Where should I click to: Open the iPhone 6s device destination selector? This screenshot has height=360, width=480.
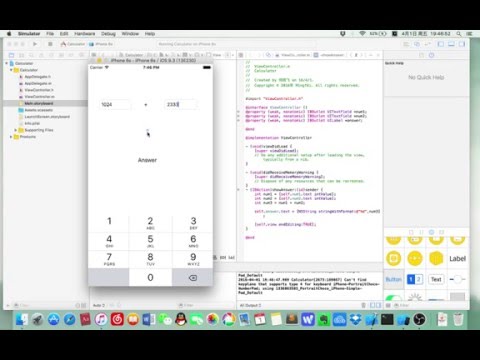[x=101, y=44]
